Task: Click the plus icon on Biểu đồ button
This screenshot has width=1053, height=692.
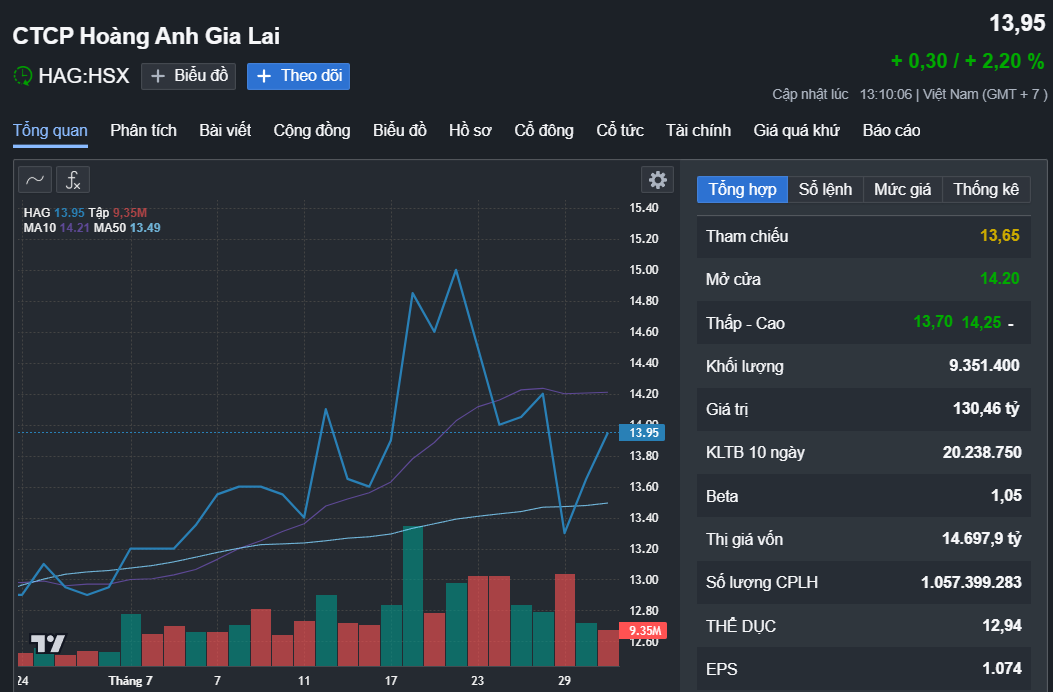Action: [158, 76]
